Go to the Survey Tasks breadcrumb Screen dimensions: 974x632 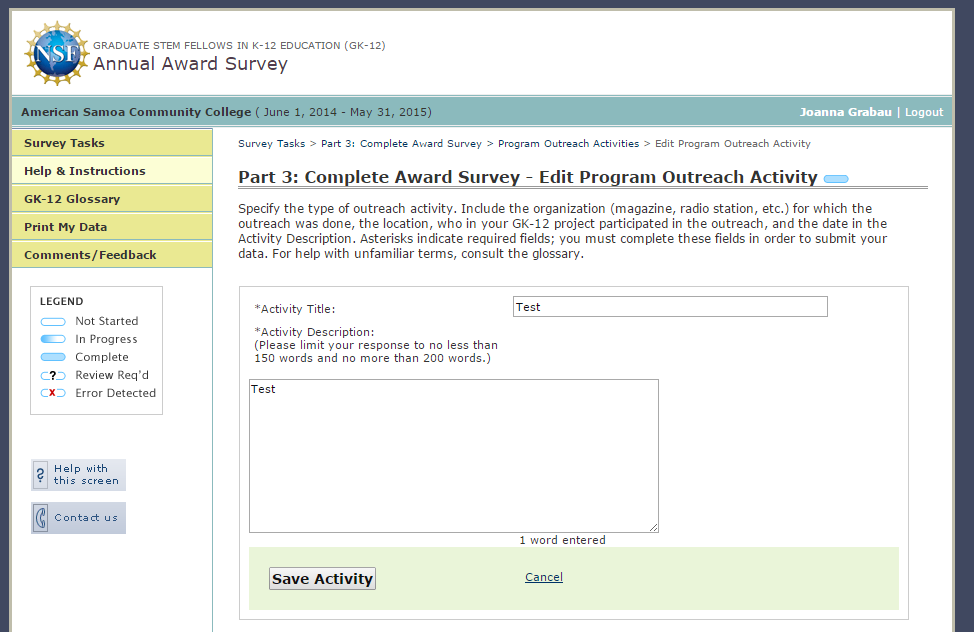[x=271, y=144]
